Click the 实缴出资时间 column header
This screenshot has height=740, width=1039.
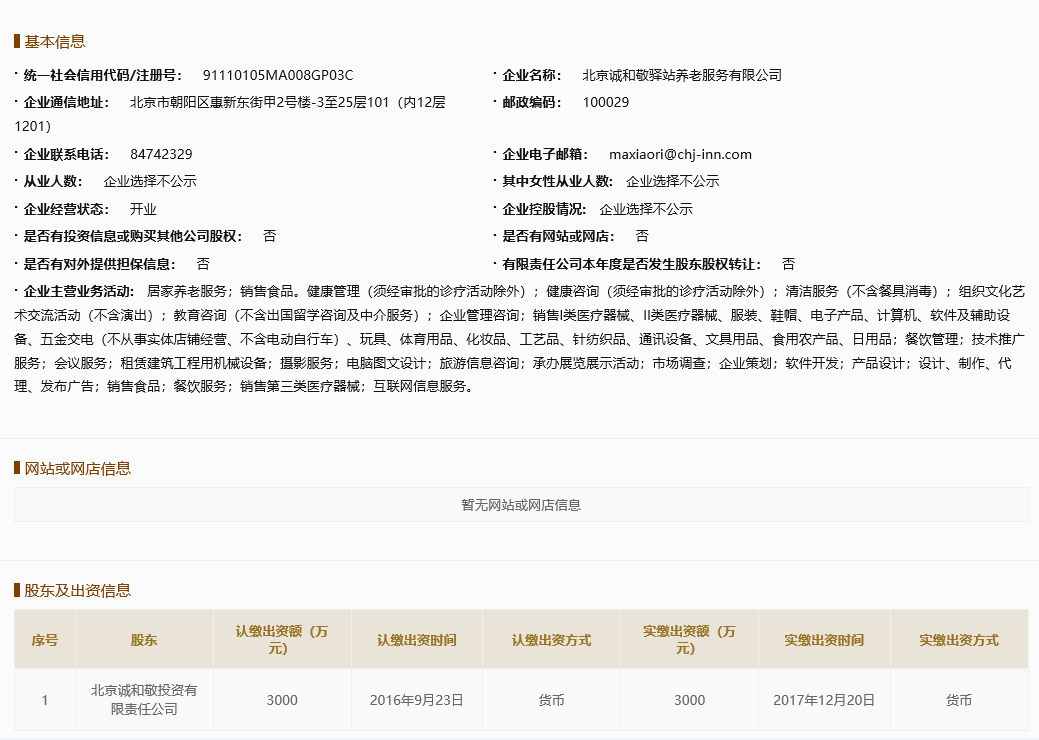tap(824, 640)
